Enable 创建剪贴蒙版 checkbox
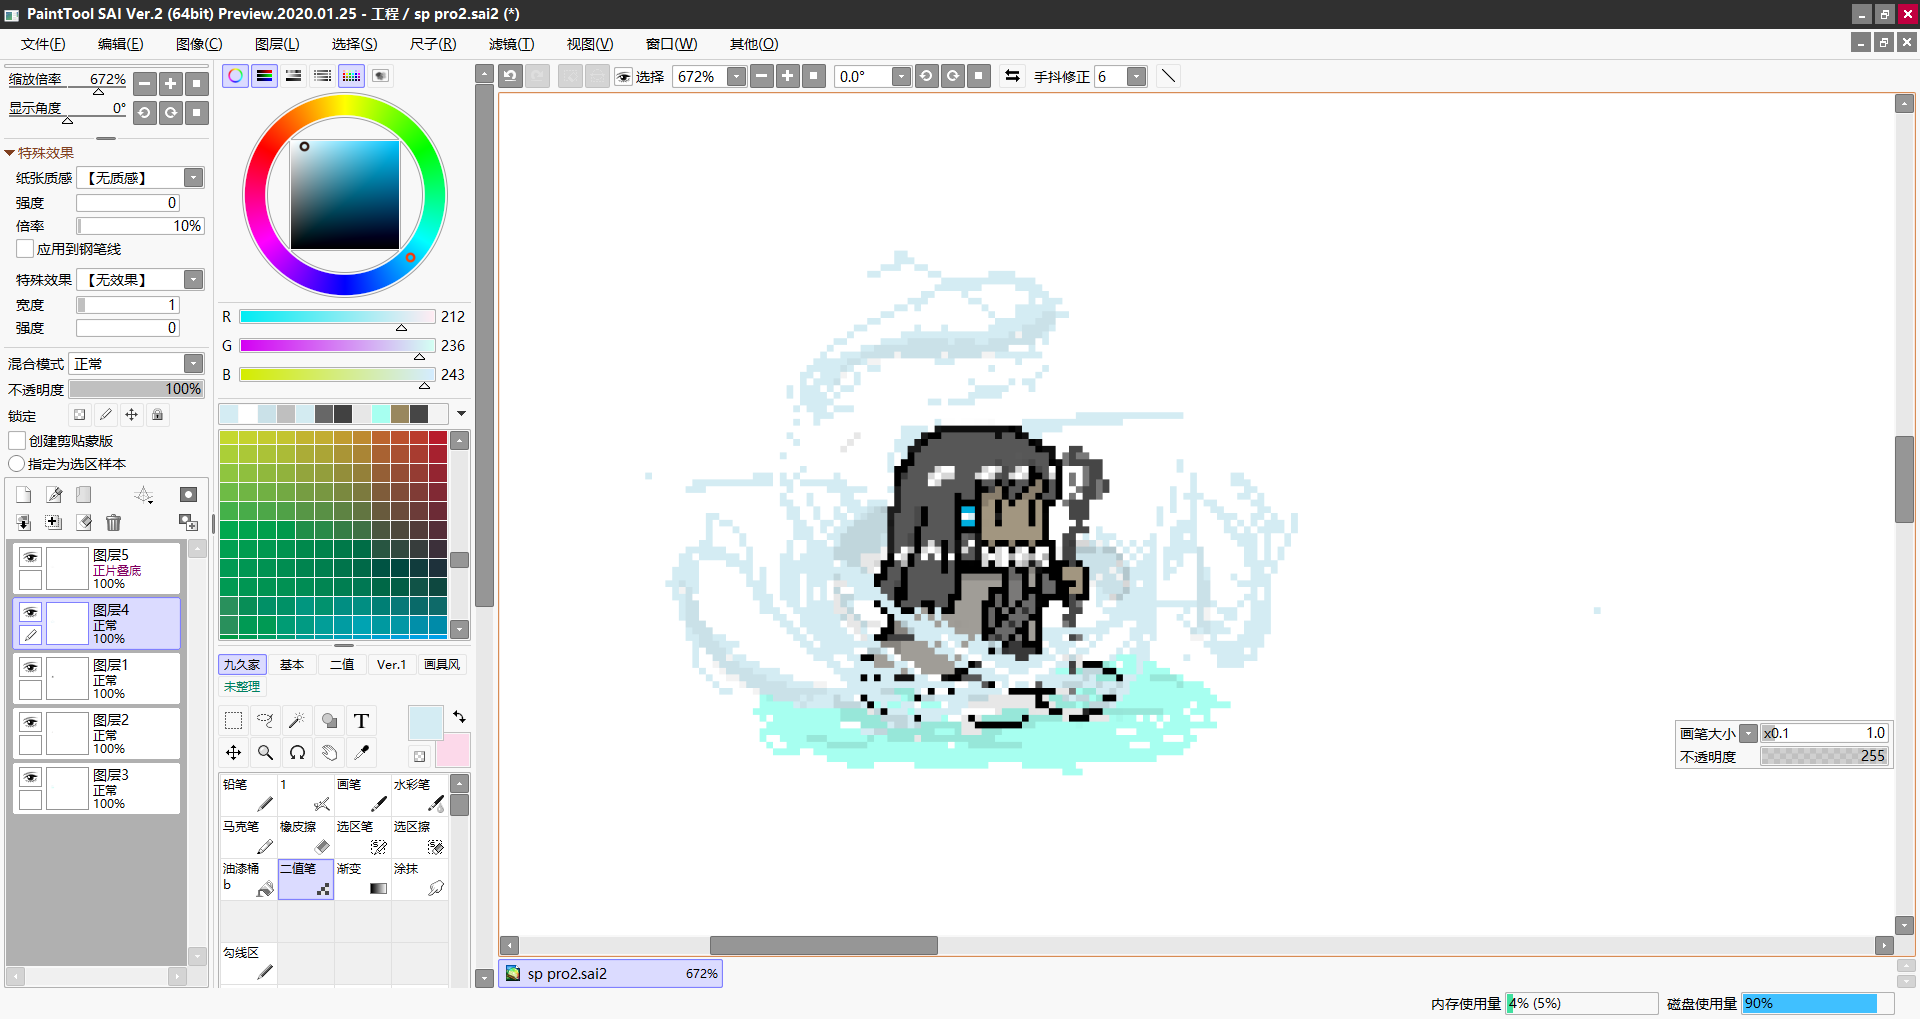The width and height of the screenshot is (1920, 1019). (17, 441)
